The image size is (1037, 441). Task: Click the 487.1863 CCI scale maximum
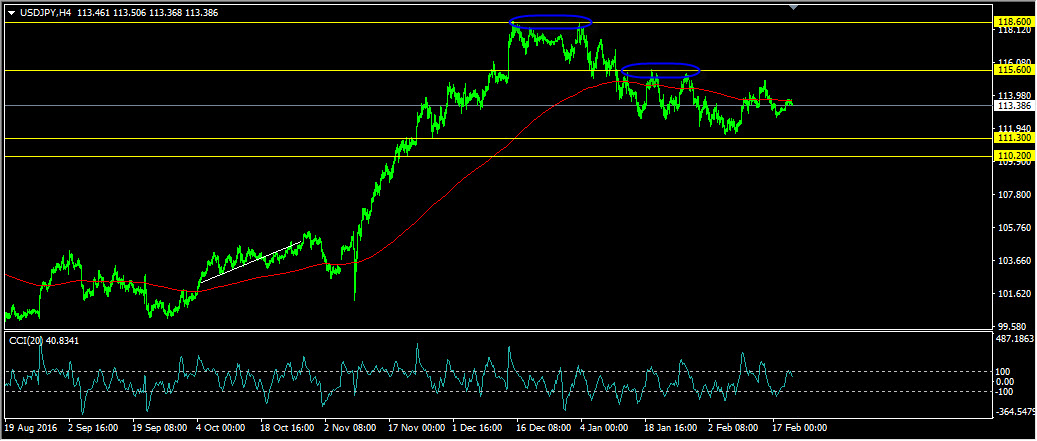click(1015, 339)
